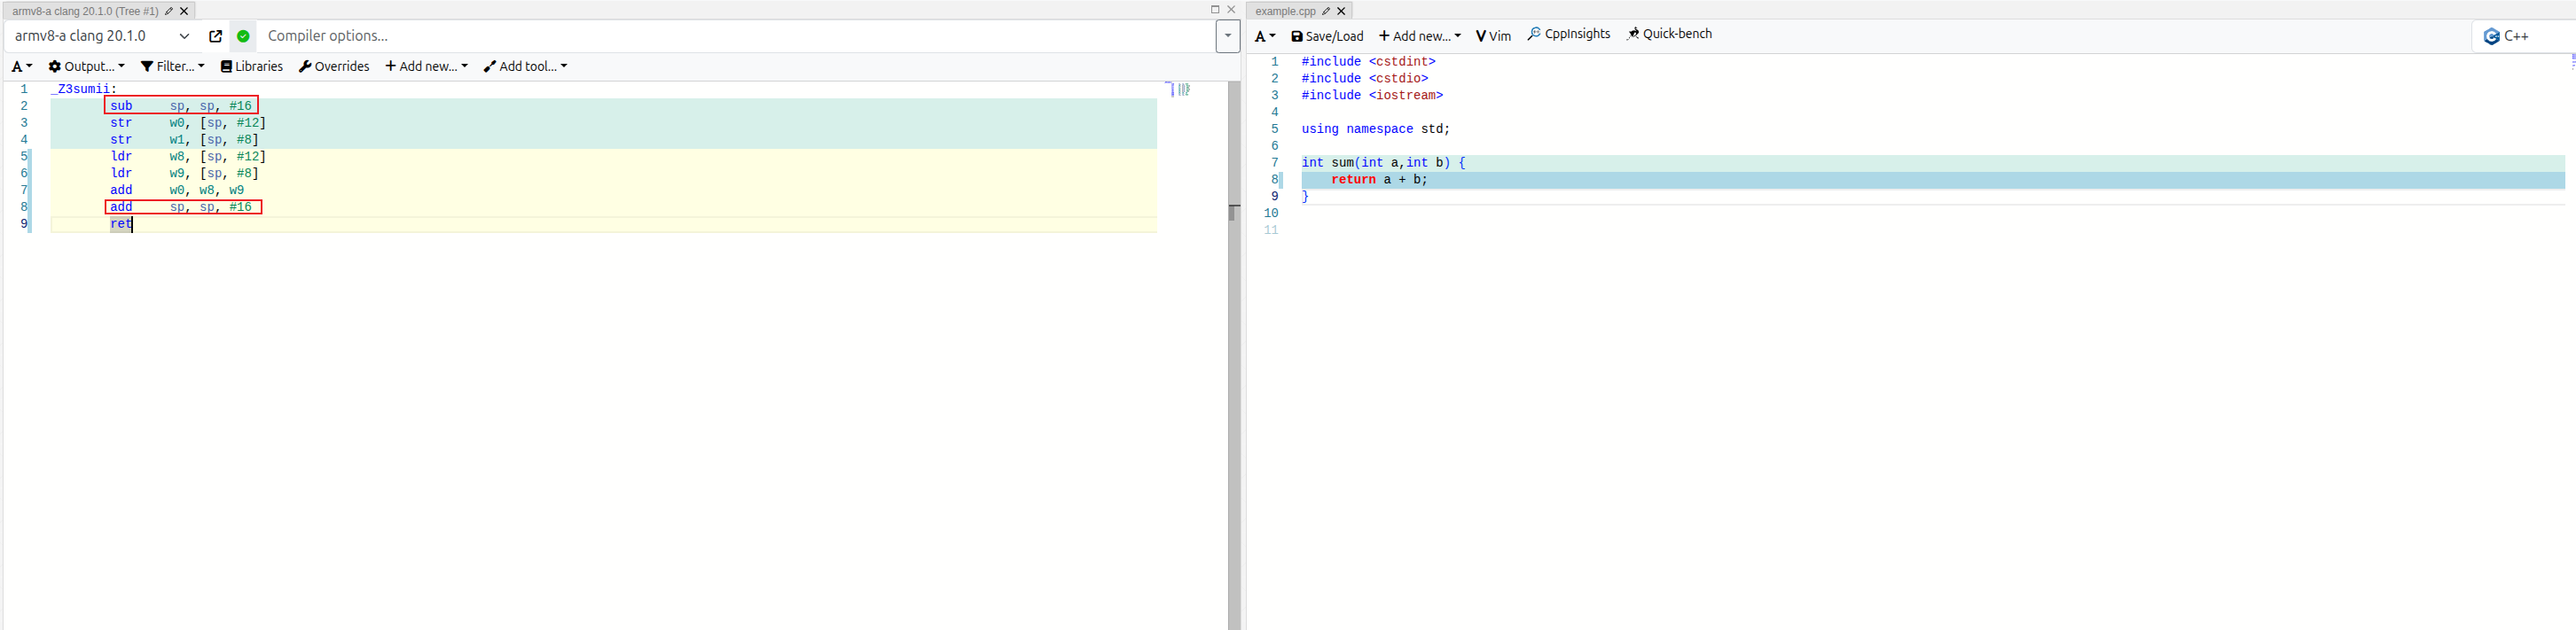Open the compiler options arrow dropdown
Viewport: 2576px width, 630px height.
coord(1228,36)
